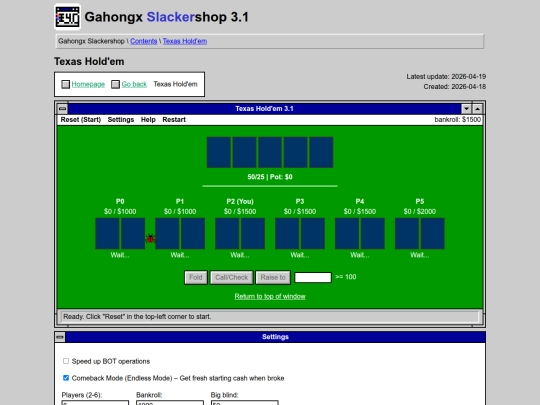Click the 'Latest update: 2026-04-19' text
The width and height of the screenshot is (540, 405).
[x=446, y=76]
